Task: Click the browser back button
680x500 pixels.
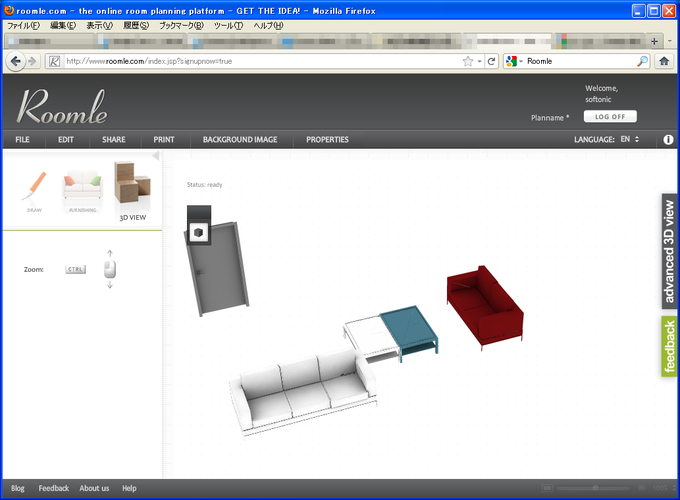Action: (16, 61)
